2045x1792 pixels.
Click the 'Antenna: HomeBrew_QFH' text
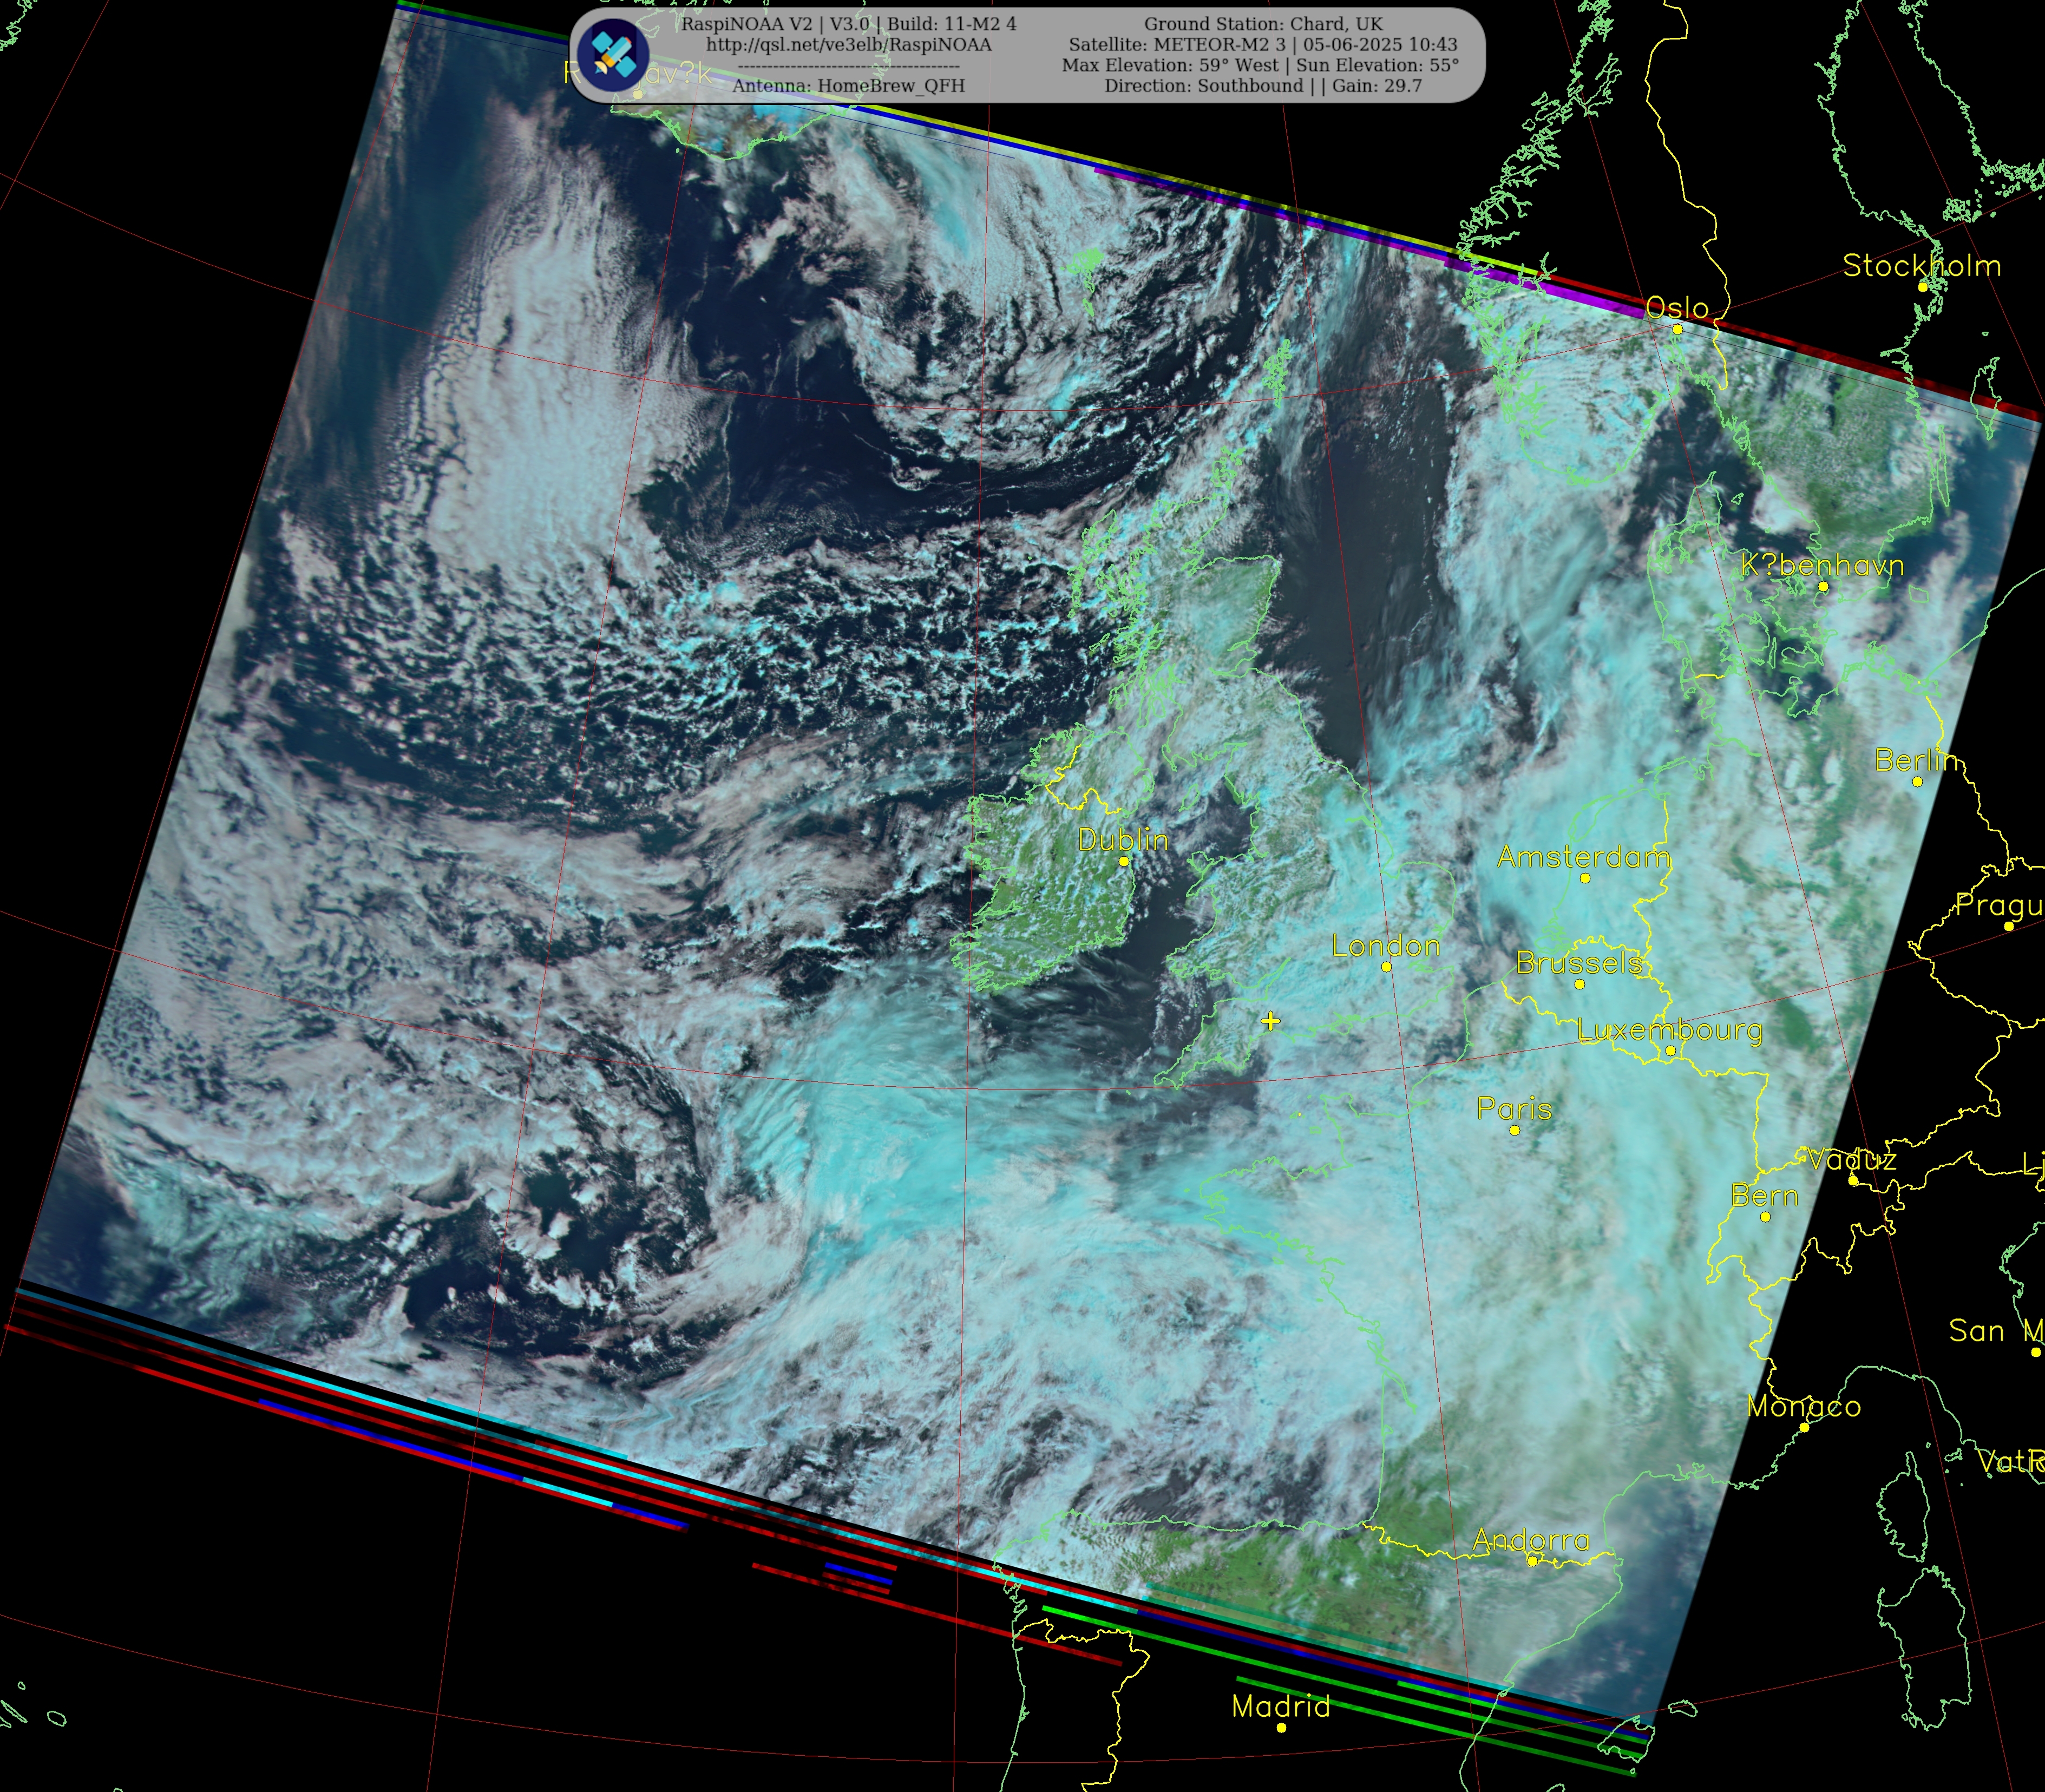(849, 86)
